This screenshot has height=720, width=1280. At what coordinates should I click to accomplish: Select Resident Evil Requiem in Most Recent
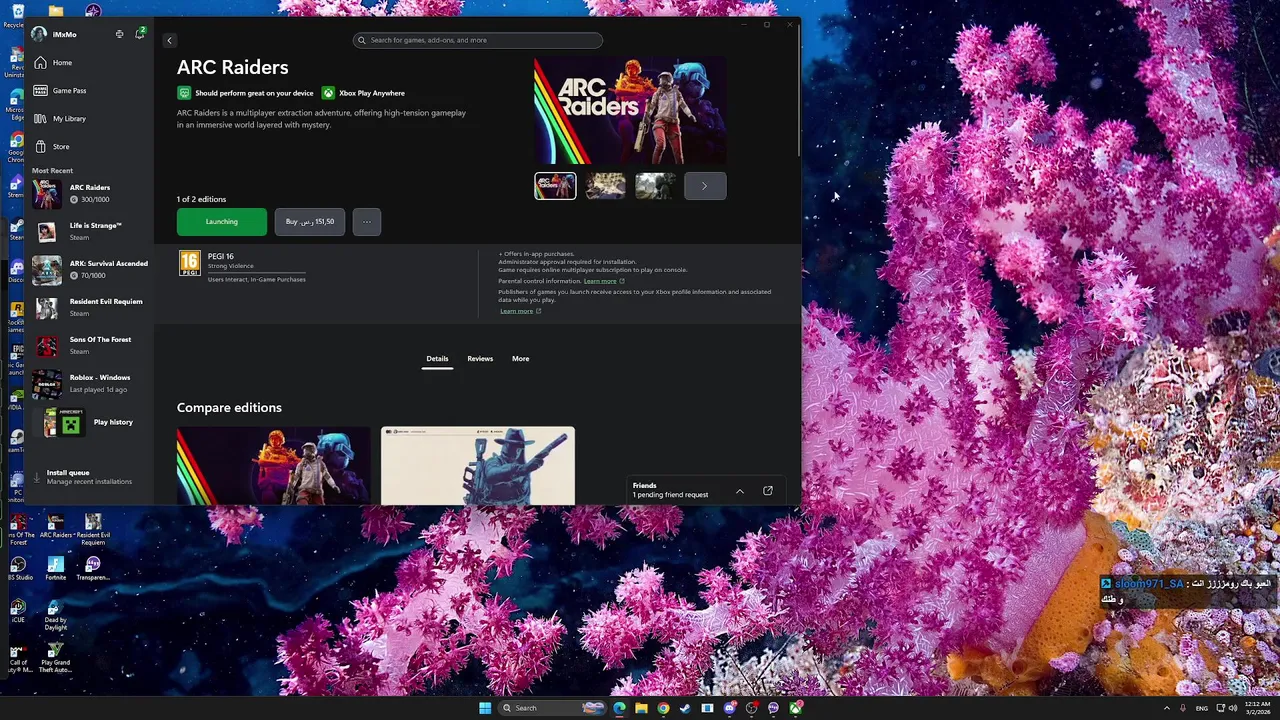pos(90,307)
